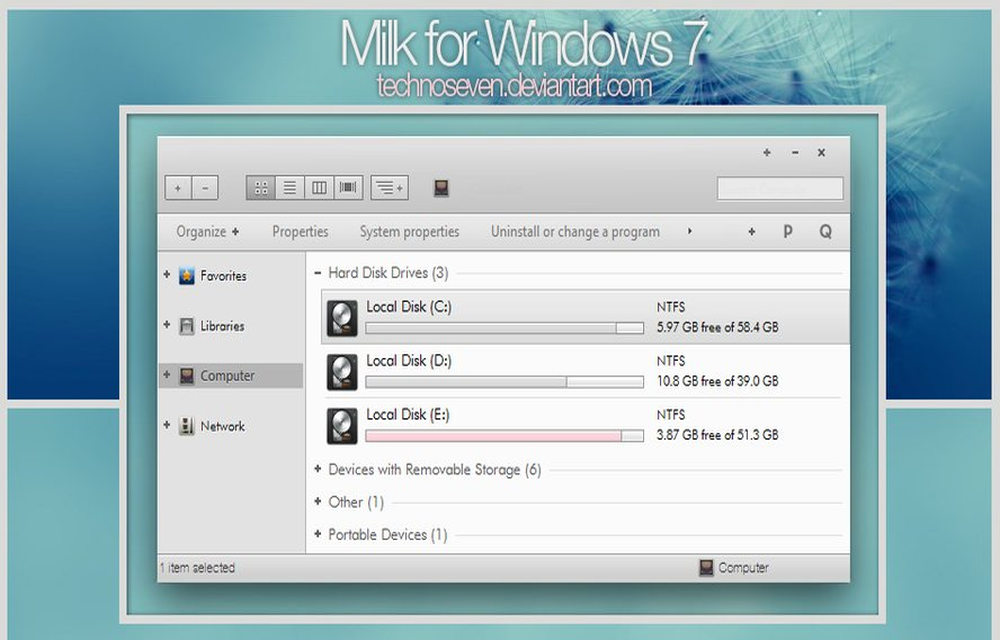The width and height of the screenshot is (1000, 640).
Task: Switch to filmstrip view icon
Action: click(348, 187)
